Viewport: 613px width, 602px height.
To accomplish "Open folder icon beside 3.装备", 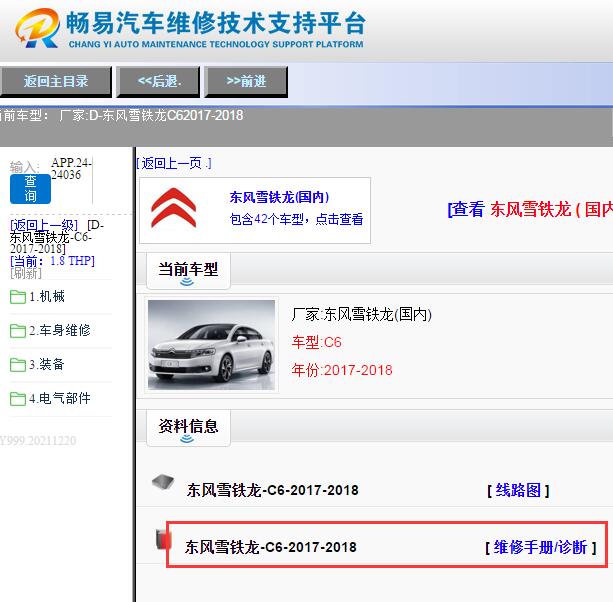I will [x=18, y=365].
